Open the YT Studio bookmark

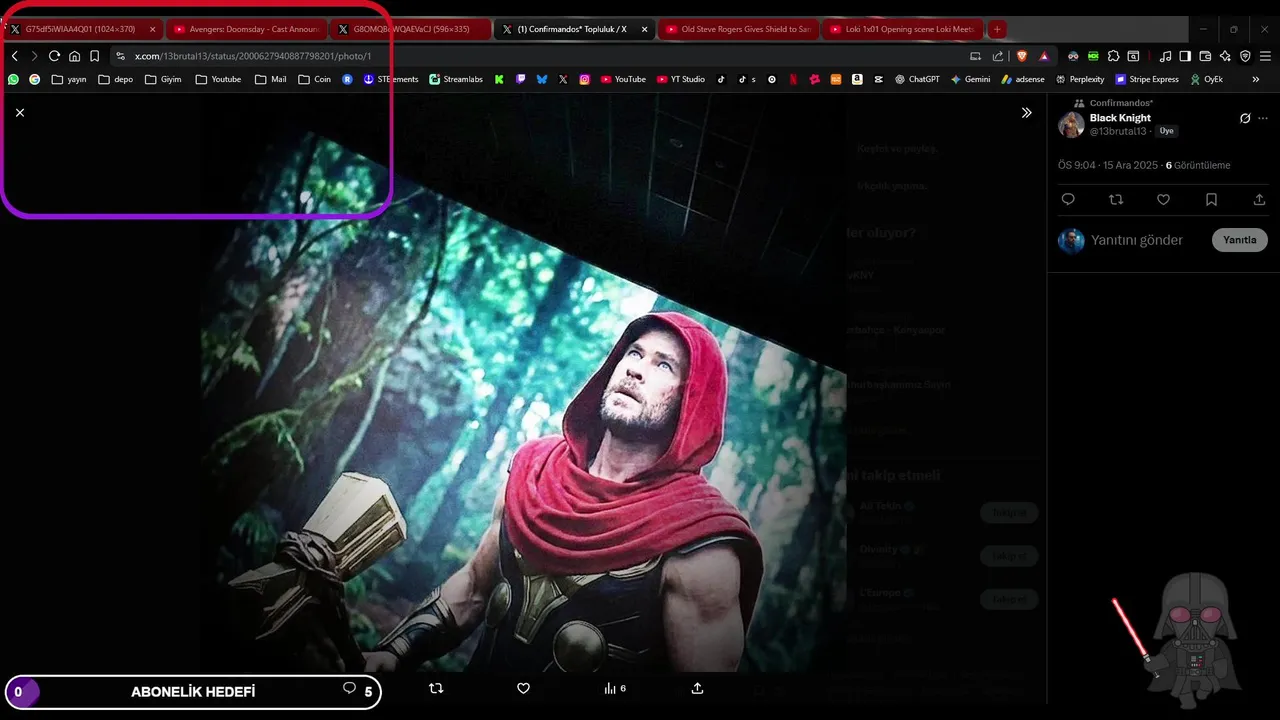pos(681,79)
